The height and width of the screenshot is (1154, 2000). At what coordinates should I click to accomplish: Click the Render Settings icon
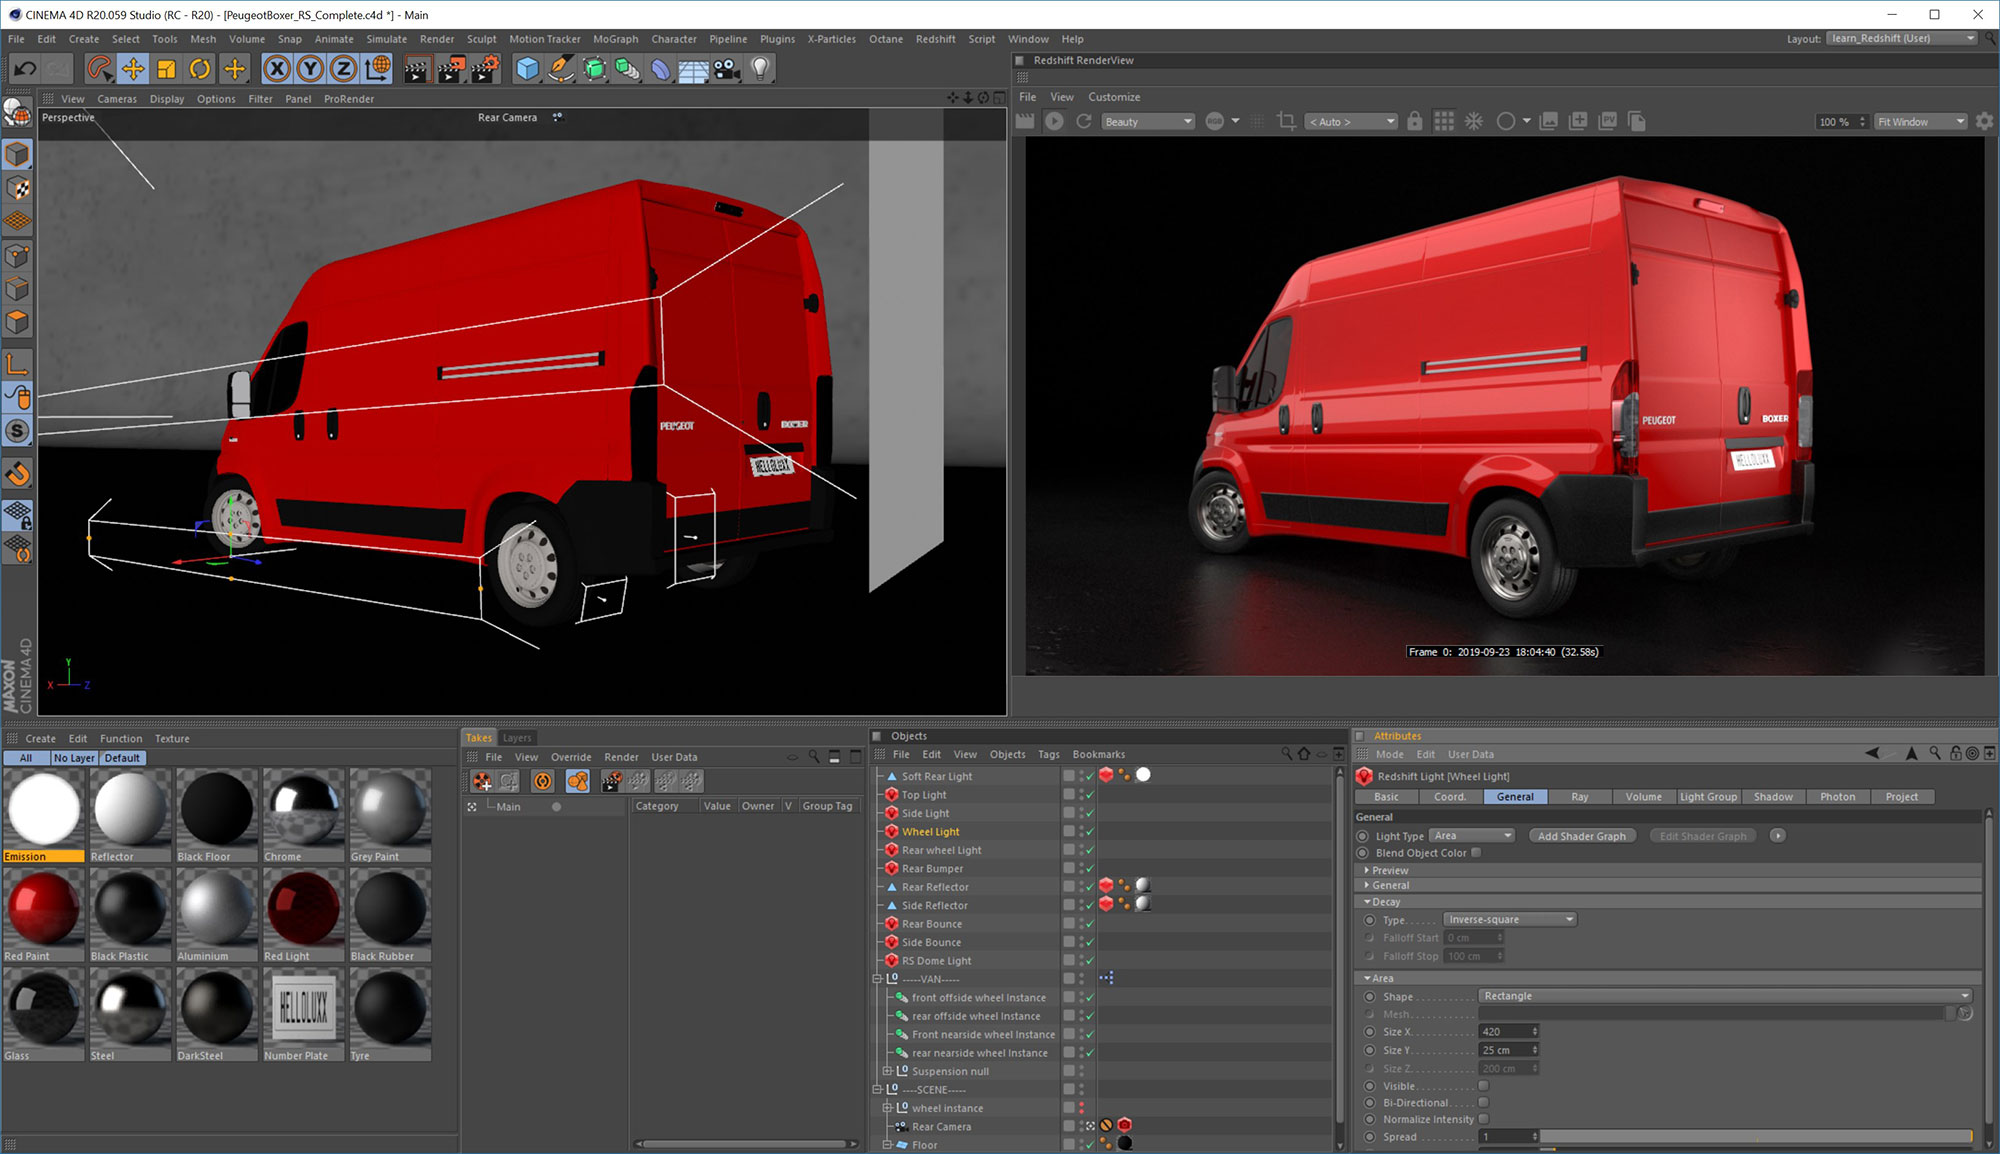(x=486, y=68)
